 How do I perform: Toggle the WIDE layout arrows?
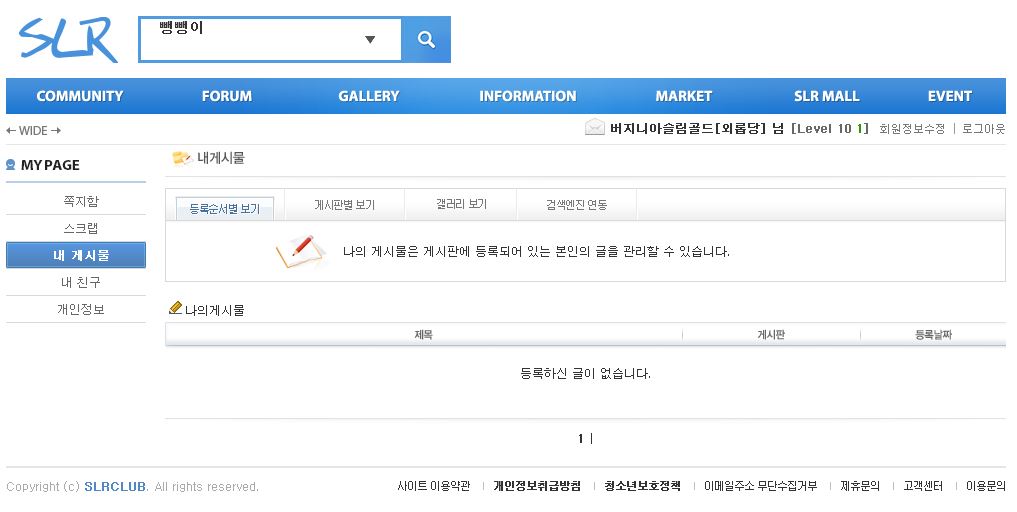click(x=34, y=131)
